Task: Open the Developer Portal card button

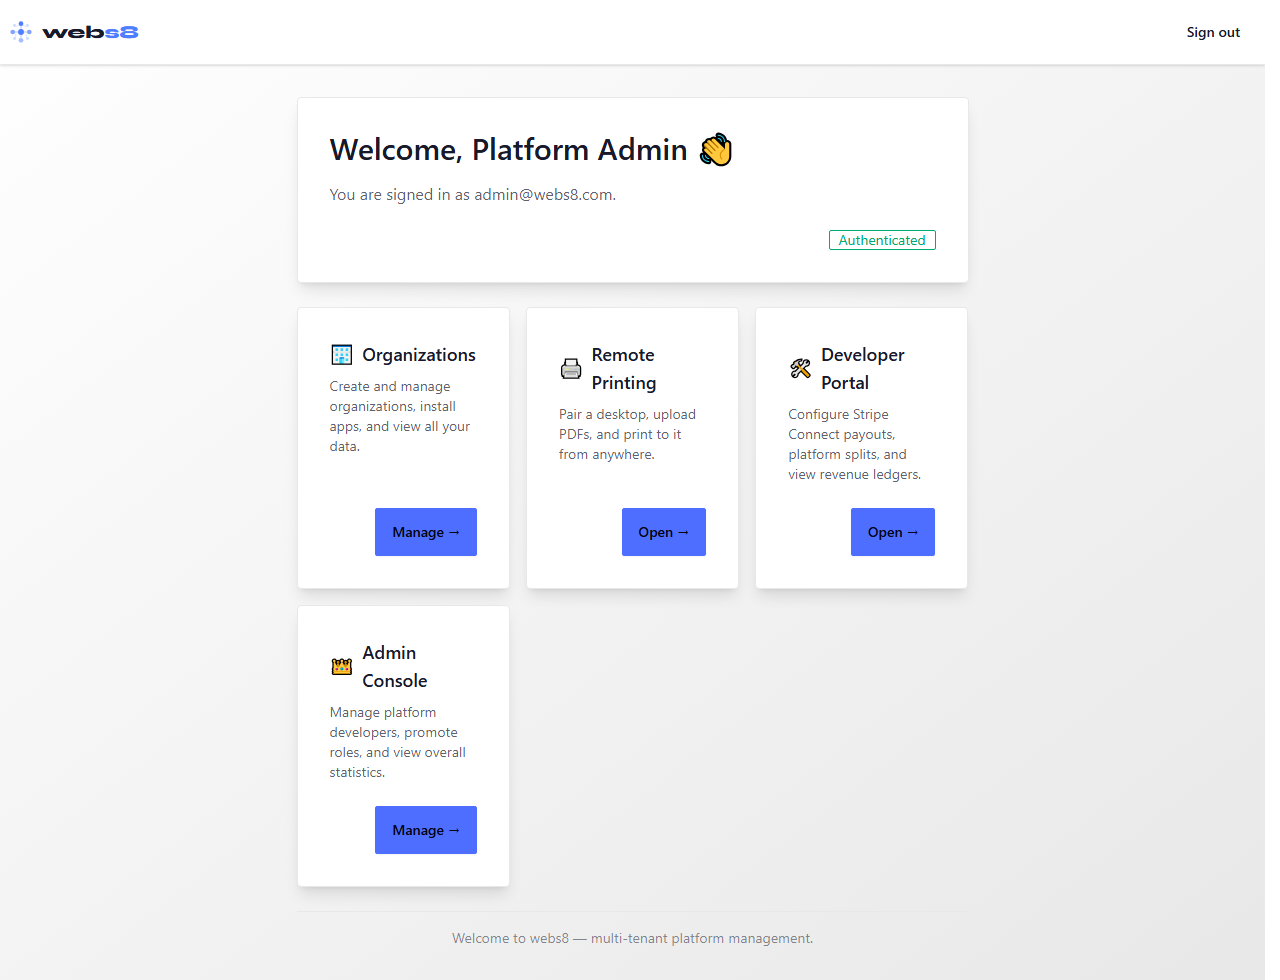Action: 893,532
